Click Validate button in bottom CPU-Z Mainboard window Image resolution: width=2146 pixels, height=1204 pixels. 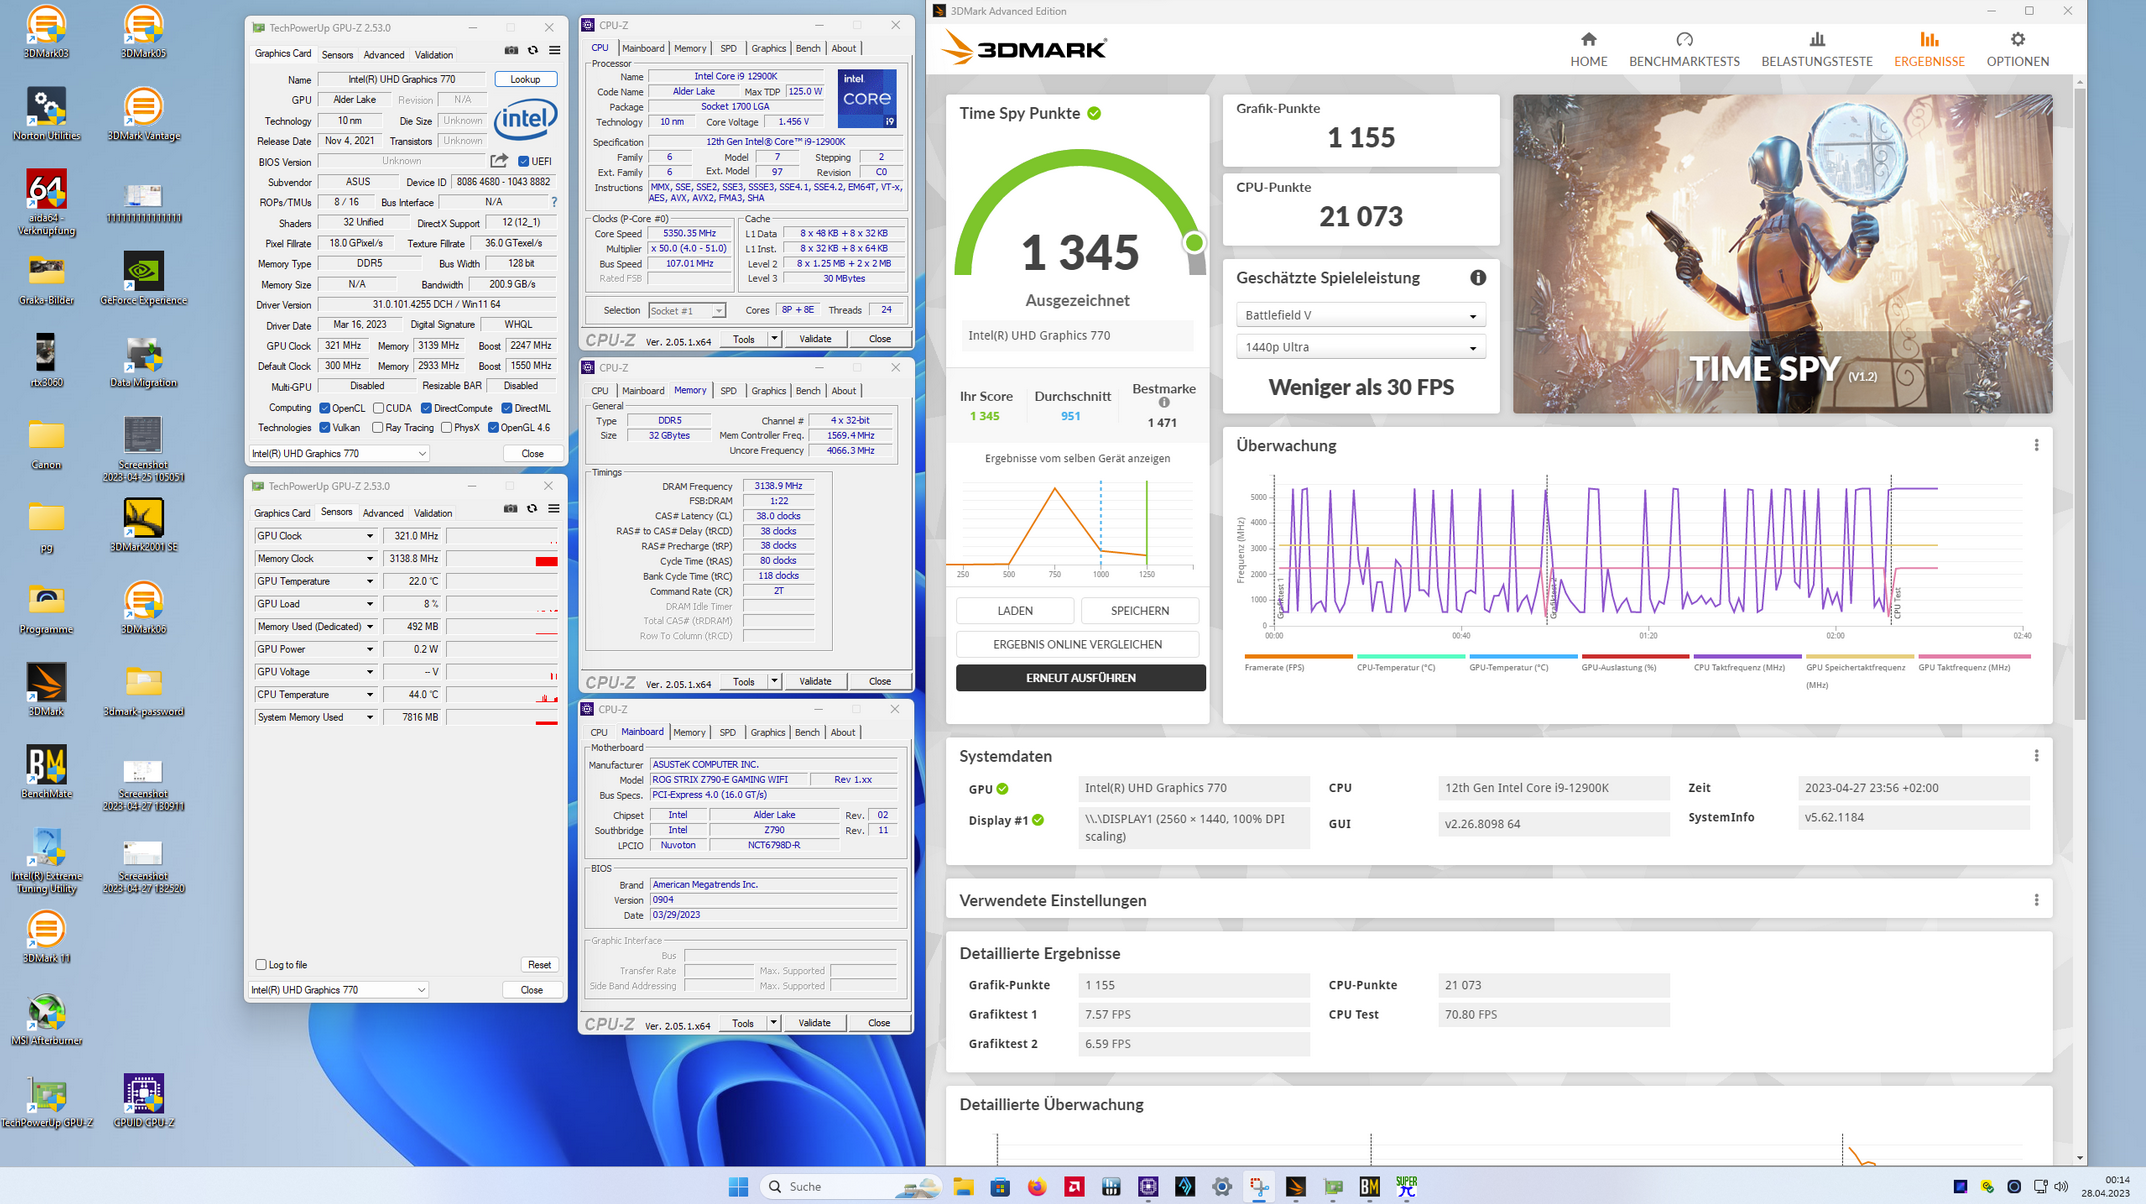tap(814, 1023)
